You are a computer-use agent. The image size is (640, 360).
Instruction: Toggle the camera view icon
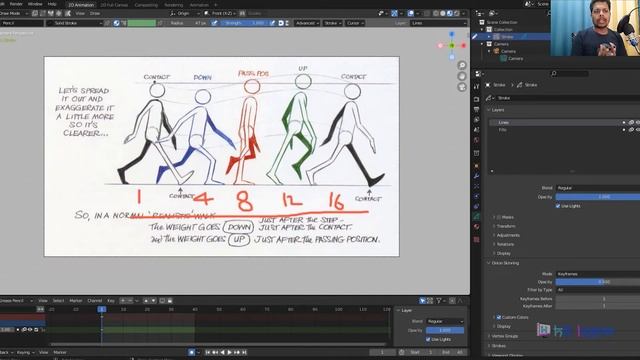click(462, 87)
